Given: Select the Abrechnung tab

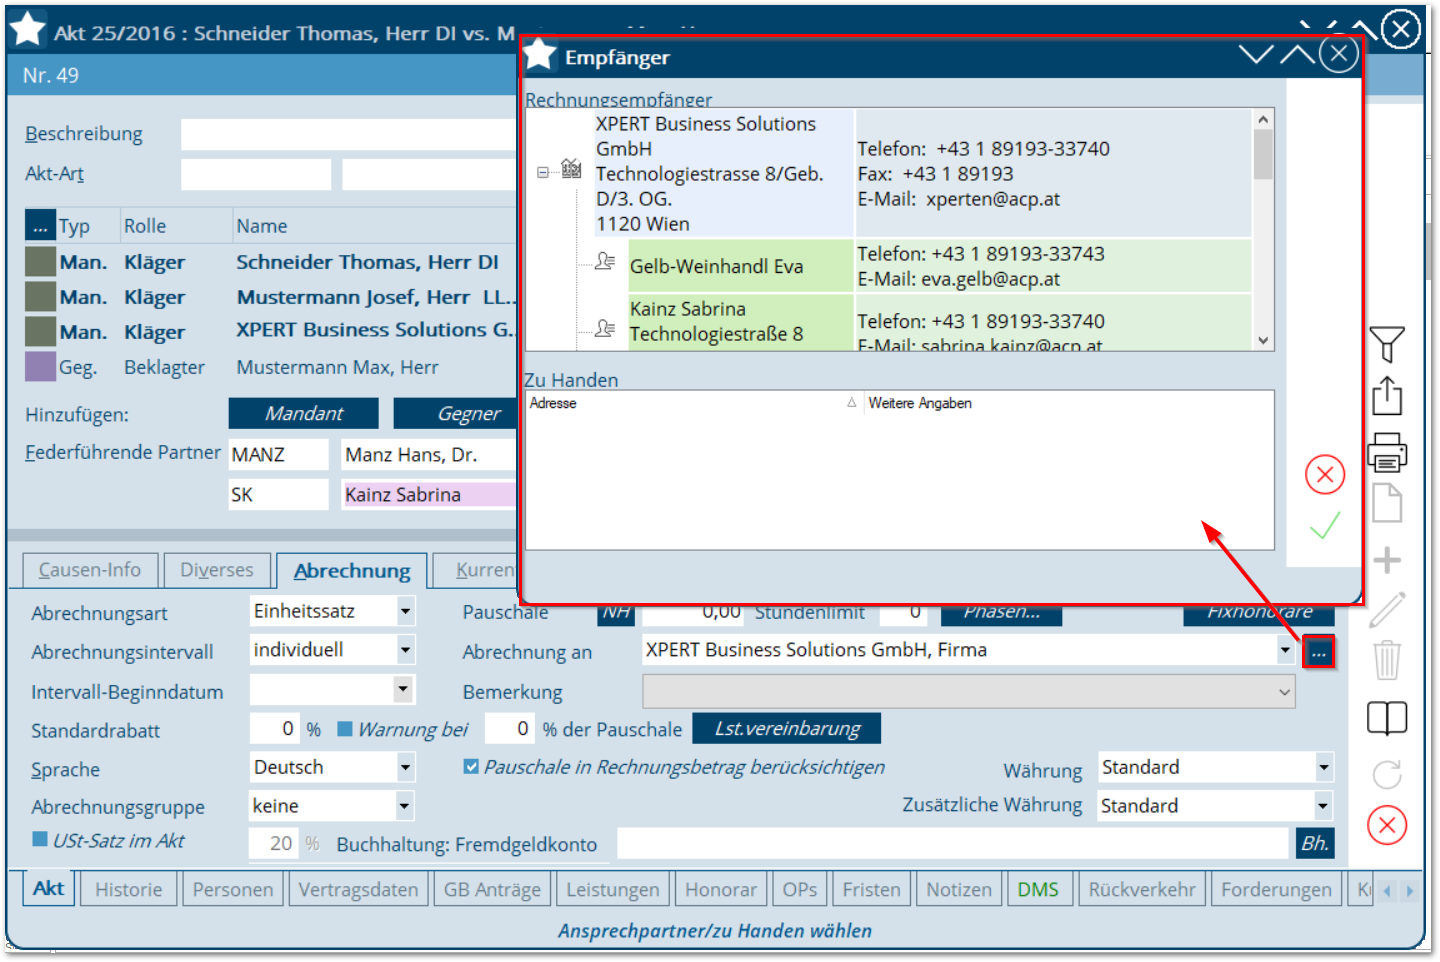Looking at the screenshot, I should coord(352,571).
